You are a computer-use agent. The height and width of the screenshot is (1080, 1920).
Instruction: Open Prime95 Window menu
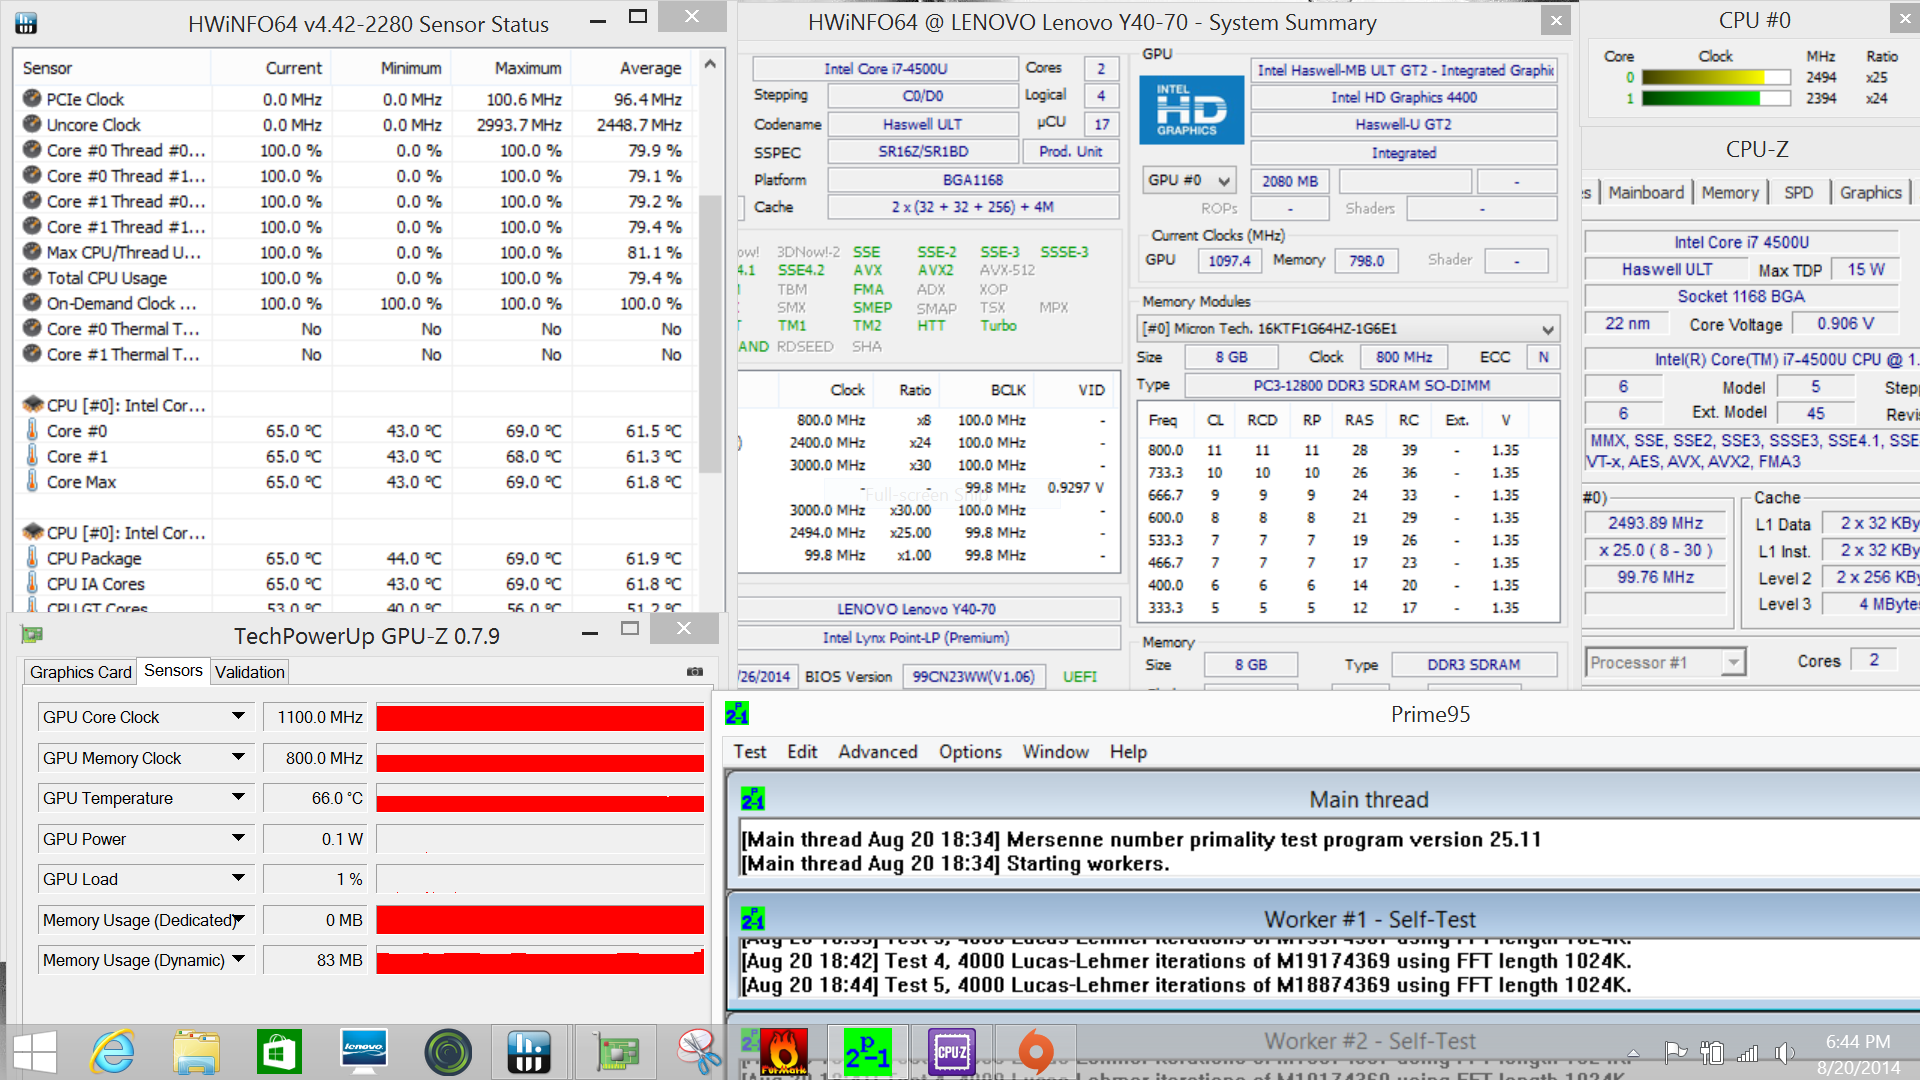click(x=1055, y=752)
